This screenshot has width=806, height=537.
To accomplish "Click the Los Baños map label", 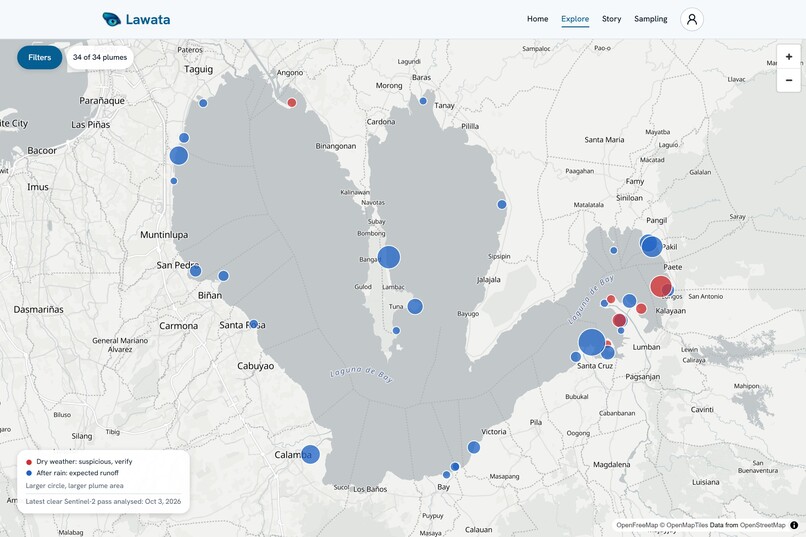I will coord(370,489).
